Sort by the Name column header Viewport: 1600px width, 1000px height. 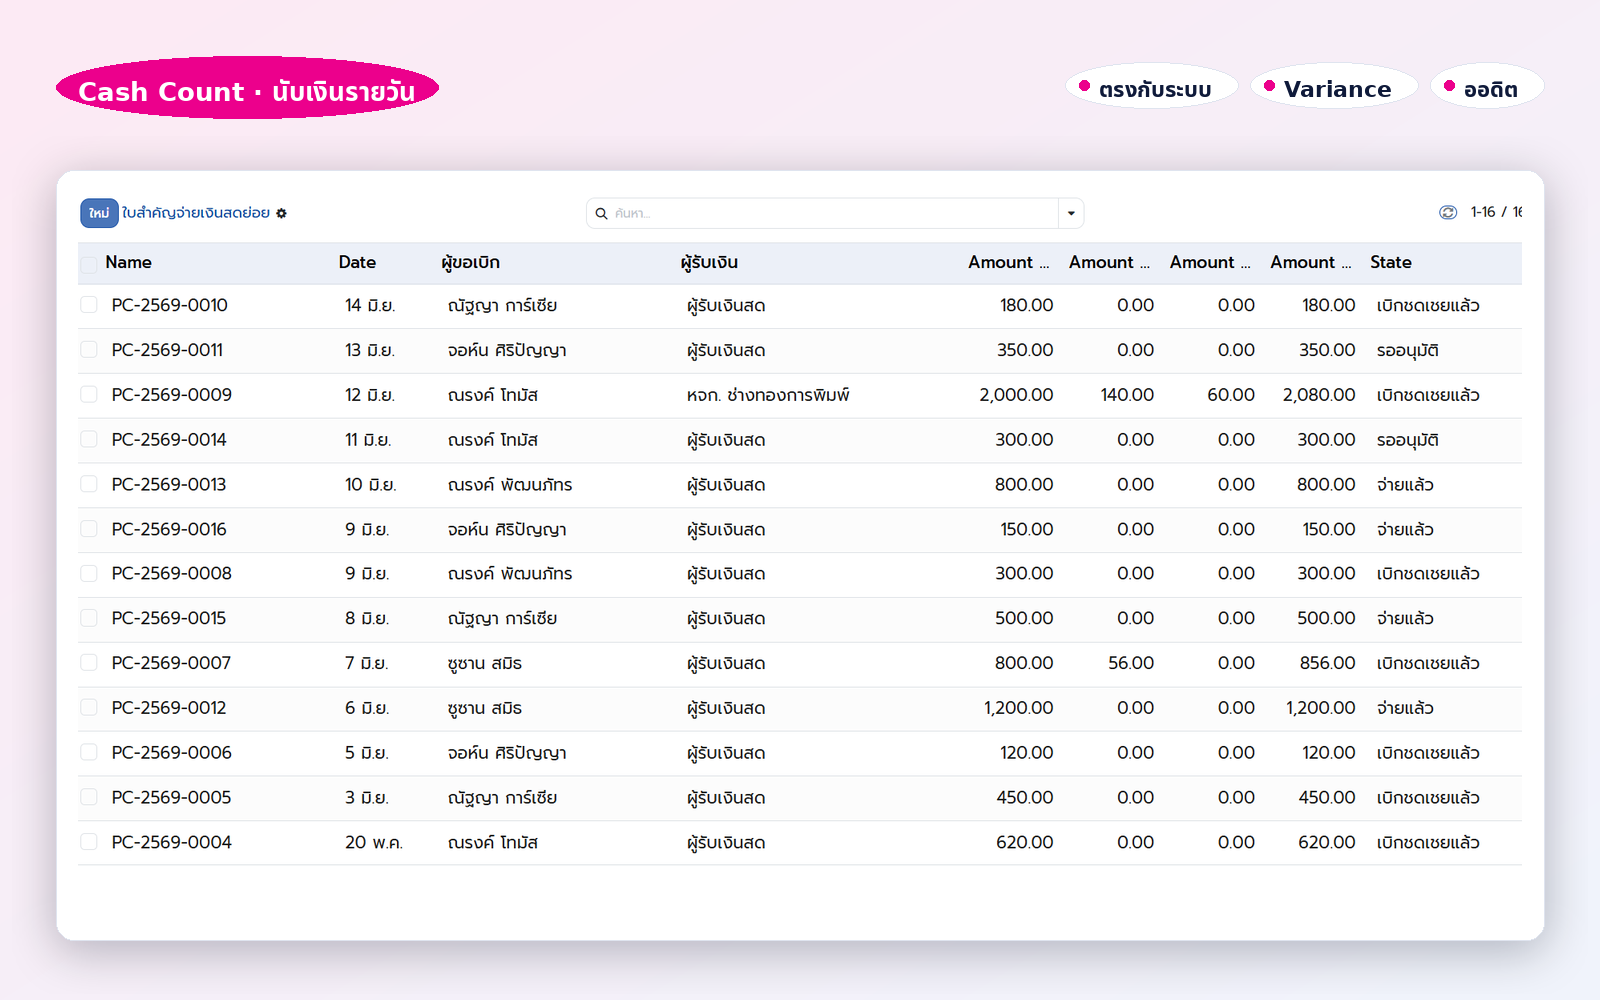coord(128,262)
